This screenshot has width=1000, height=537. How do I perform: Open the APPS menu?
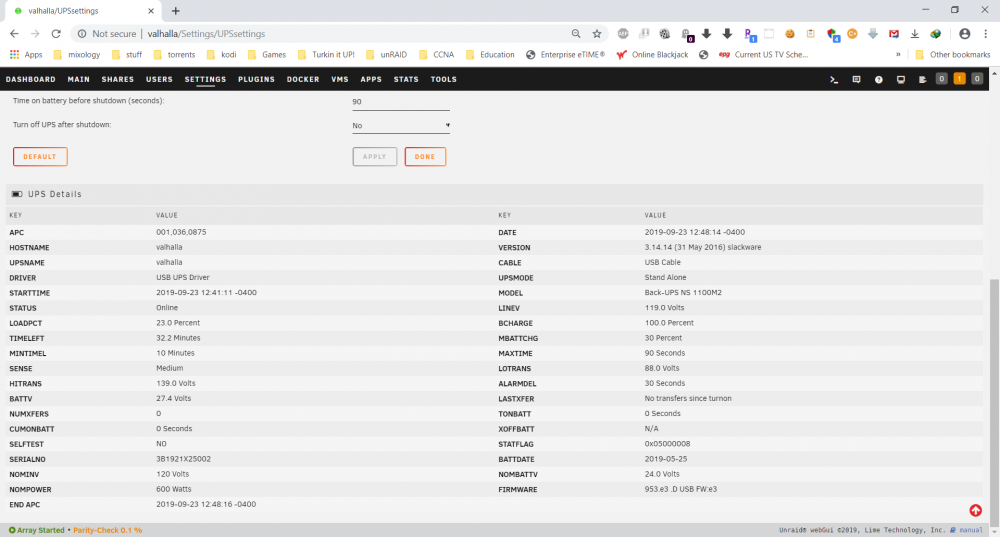click(x=371, y=80)
